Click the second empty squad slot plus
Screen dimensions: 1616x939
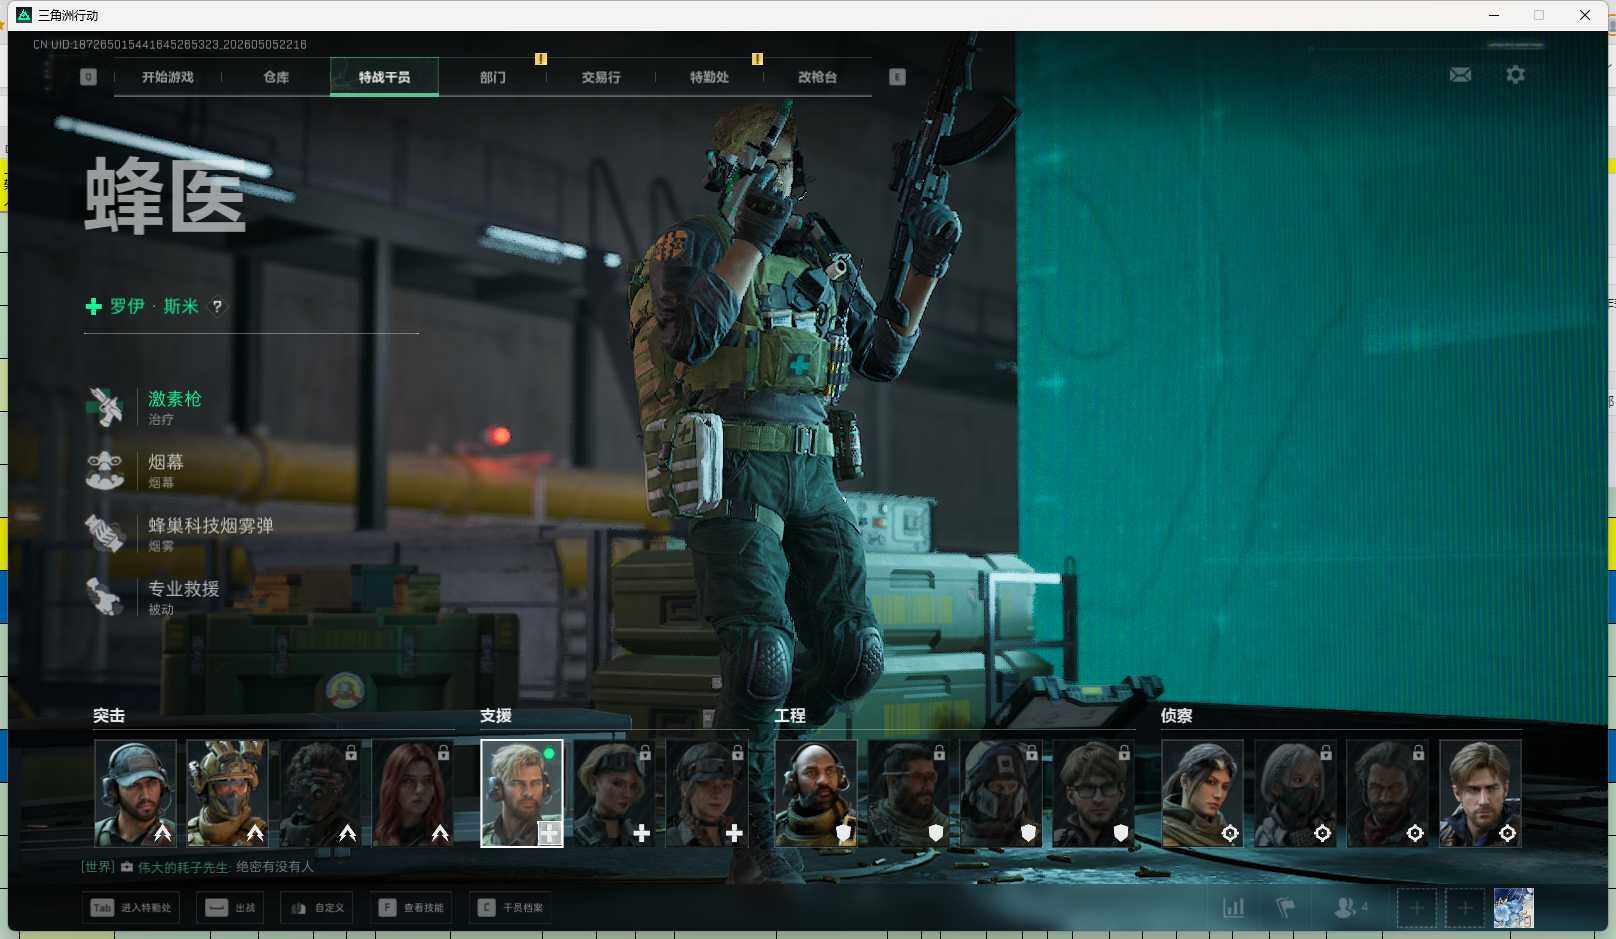pyautogui.click(x=1464, y=908)
